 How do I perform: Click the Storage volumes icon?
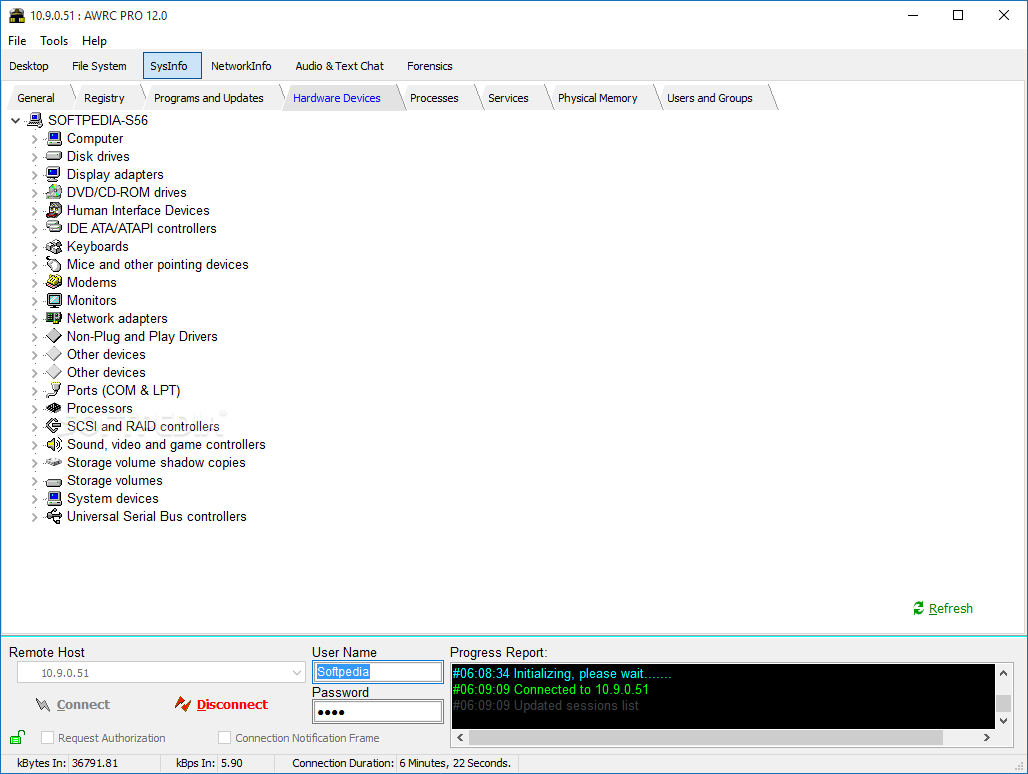54,480
